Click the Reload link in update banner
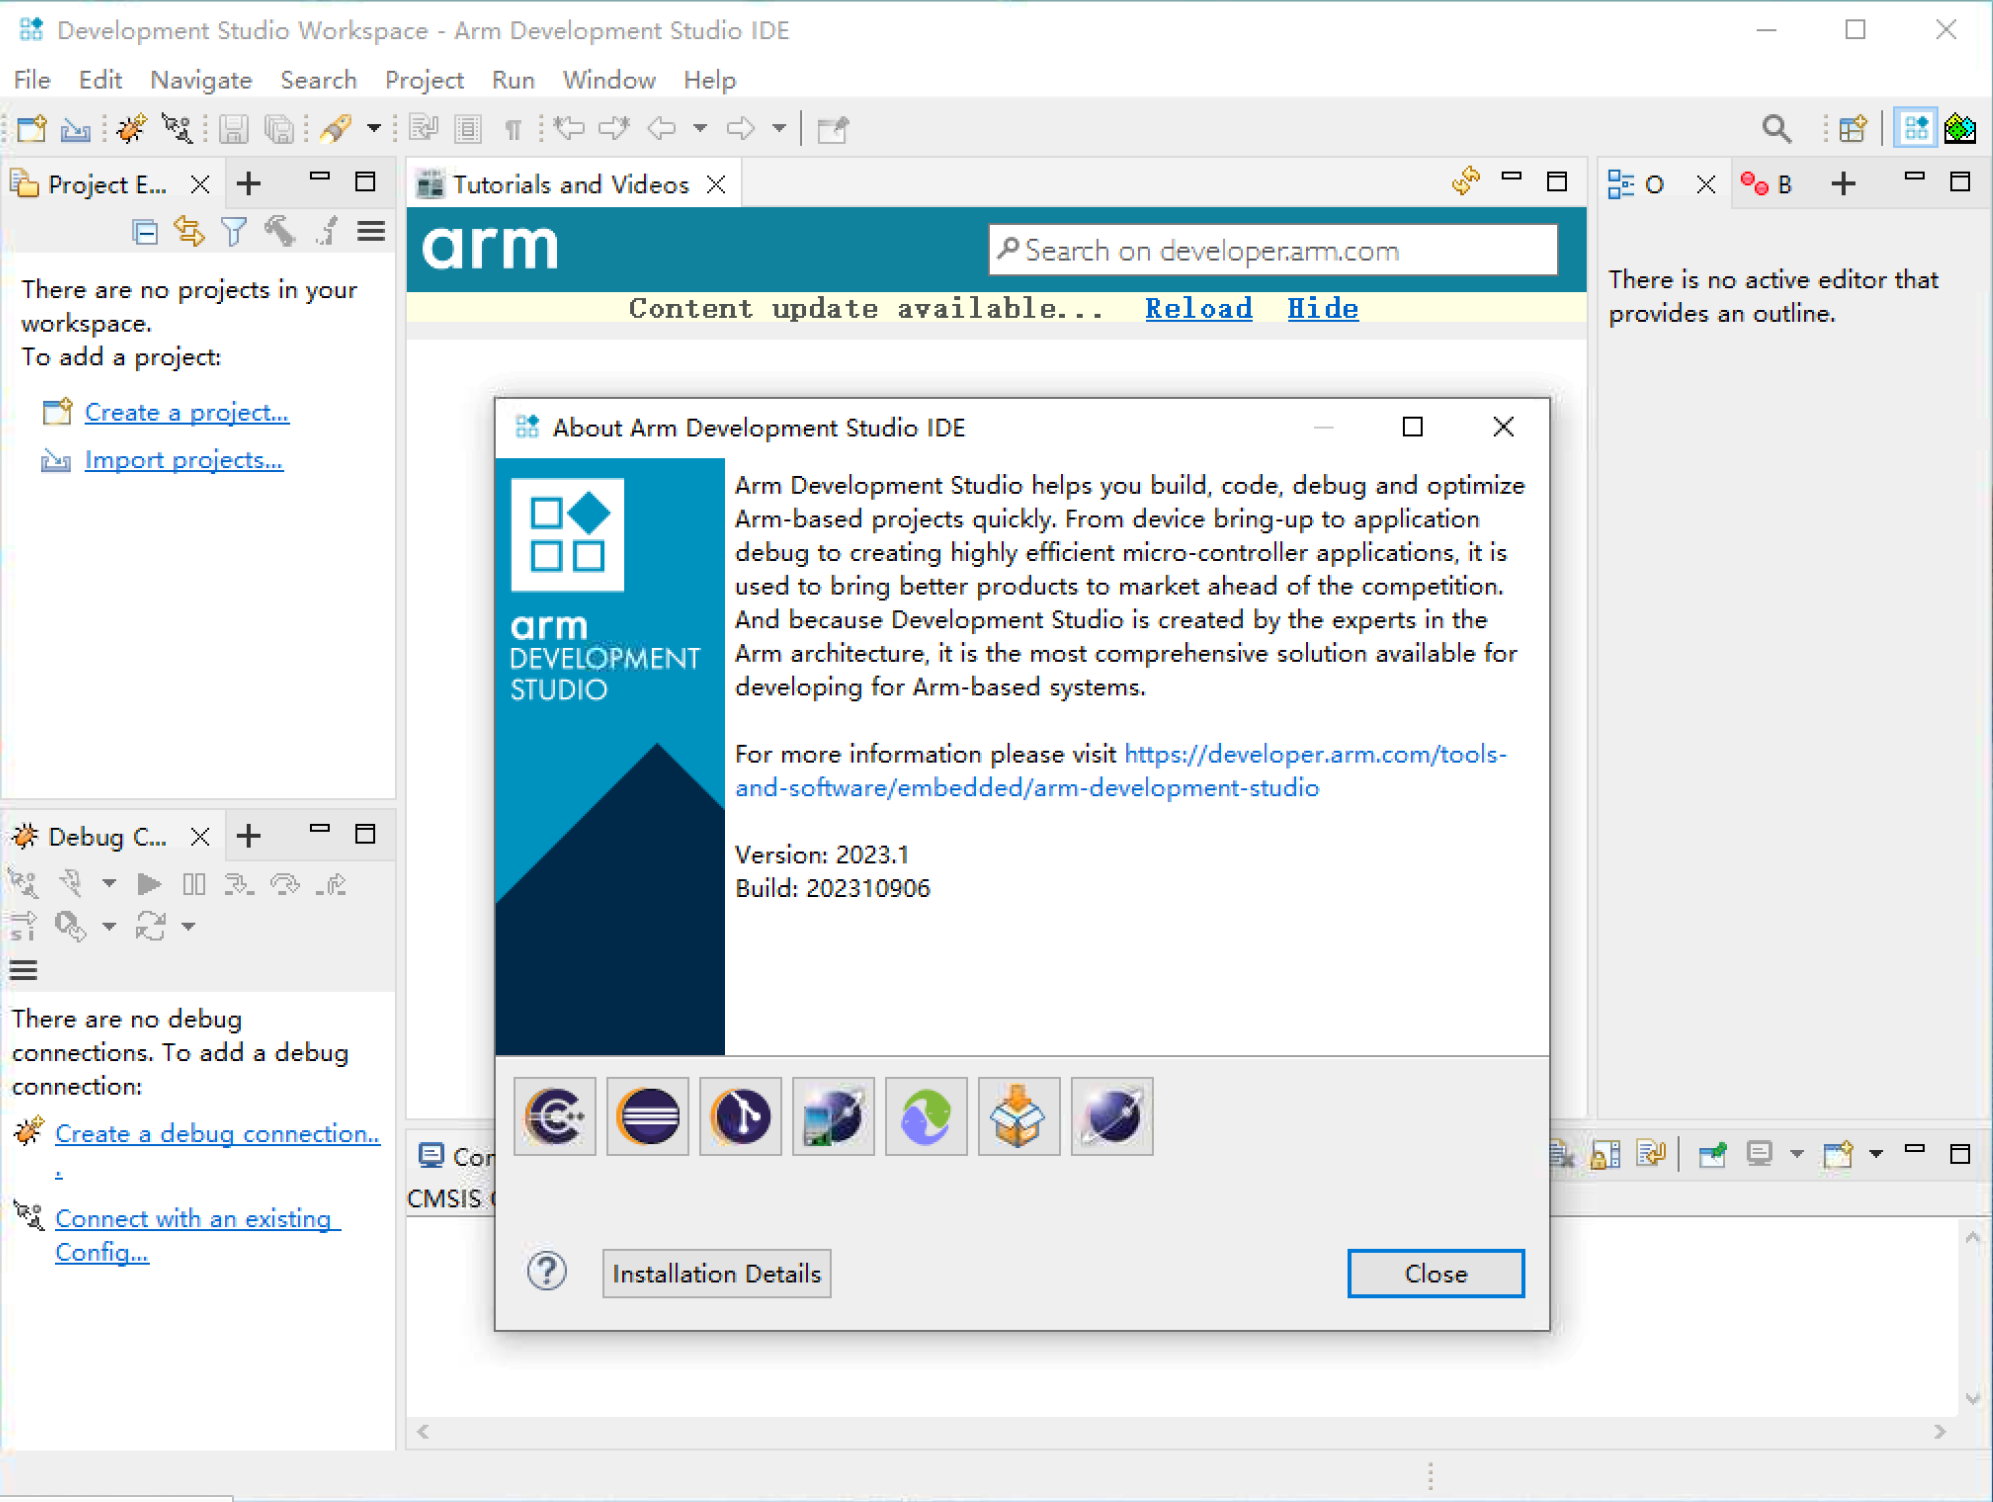This screenshot has height=1502, width=1993. (x=1198, y=308)
